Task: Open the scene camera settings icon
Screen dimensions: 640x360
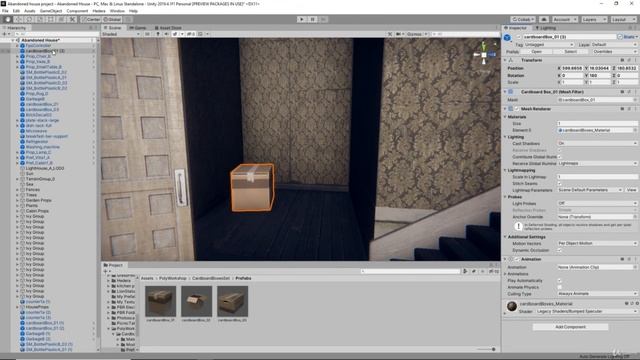Action: [x=399, y=34]
